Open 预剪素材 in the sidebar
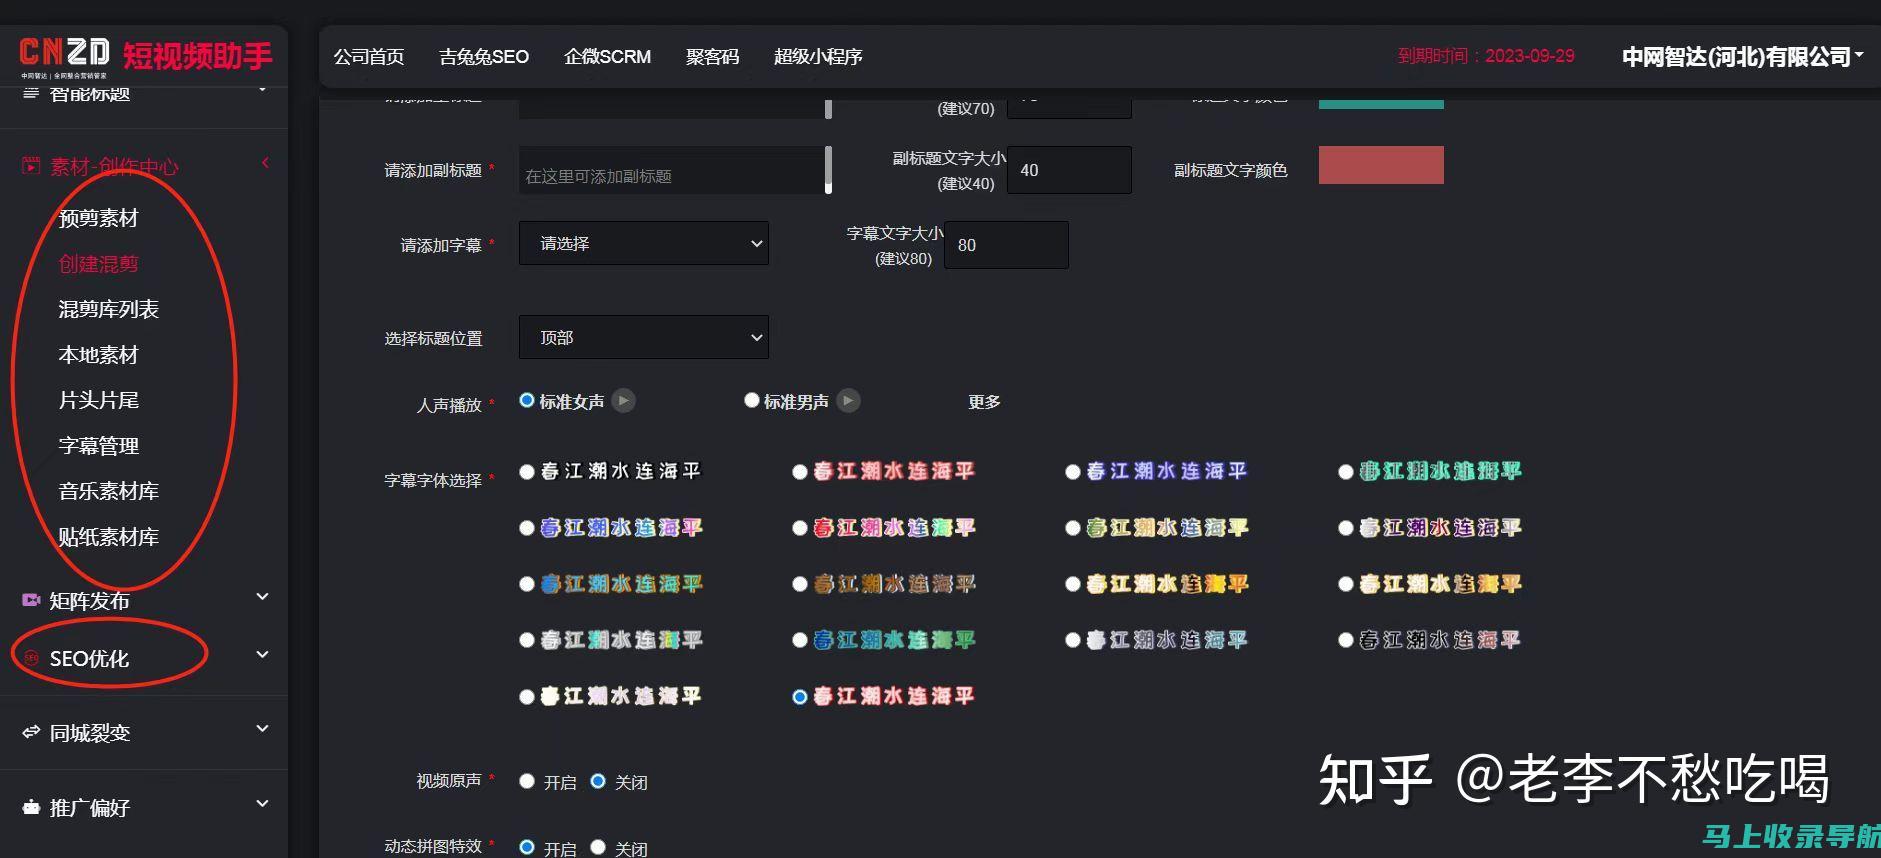The height and width of the screenshot is (858, 1881). [98, 218]
